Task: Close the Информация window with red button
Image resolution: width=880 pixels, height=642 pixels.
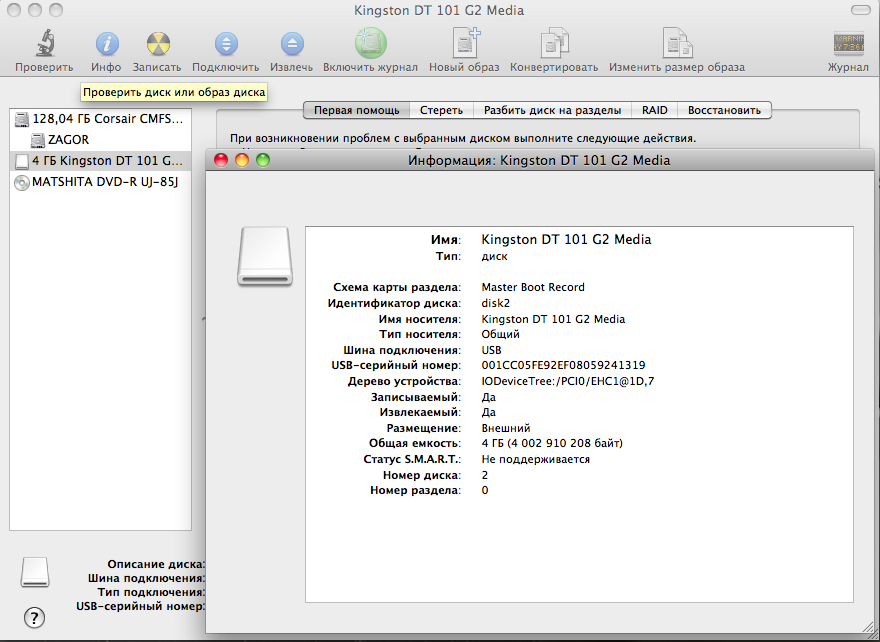Action: click(221, 160)
